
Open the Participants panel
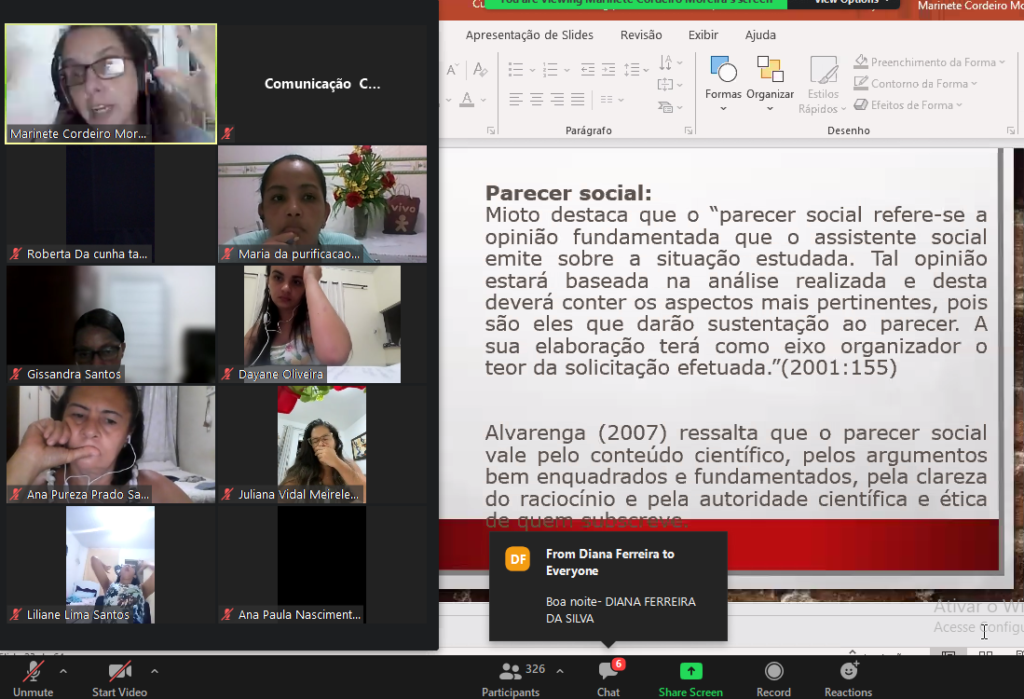tap(511, 678)
